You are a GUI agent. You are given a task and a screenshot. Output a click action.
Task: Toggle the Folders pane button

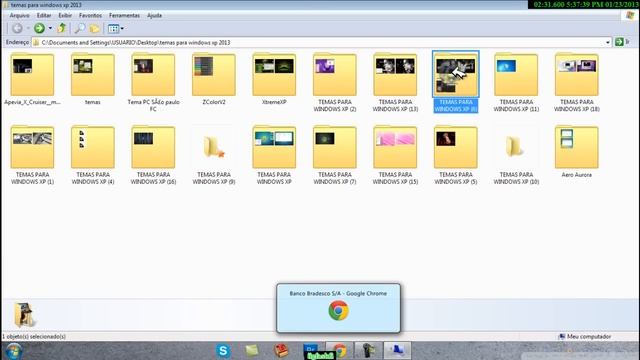[95, 28]
